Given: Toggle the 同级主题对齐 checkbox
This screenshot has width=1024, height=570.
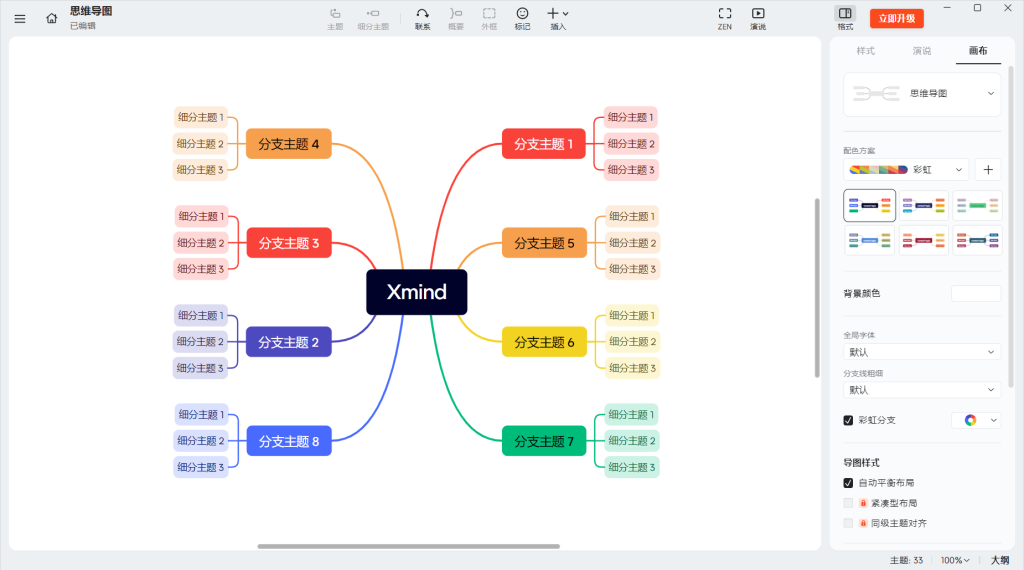Looking at the screenshot, I should tap(848, 523).
